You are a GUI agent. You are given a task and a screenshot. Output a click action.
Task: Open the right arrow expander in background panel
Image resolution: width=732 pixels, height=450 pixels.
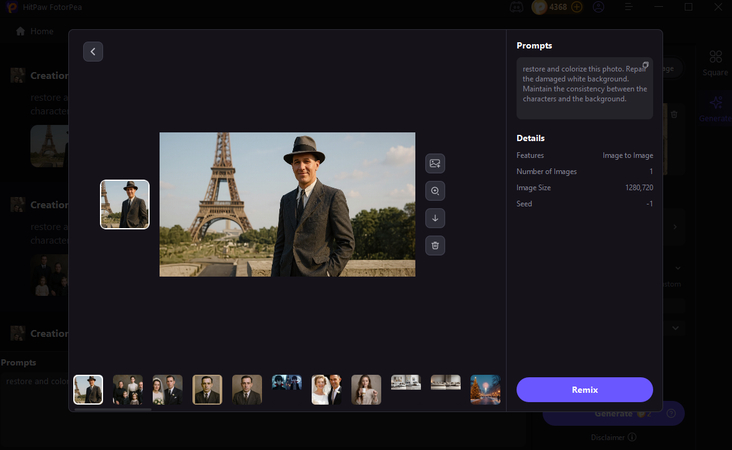point(675,227)
